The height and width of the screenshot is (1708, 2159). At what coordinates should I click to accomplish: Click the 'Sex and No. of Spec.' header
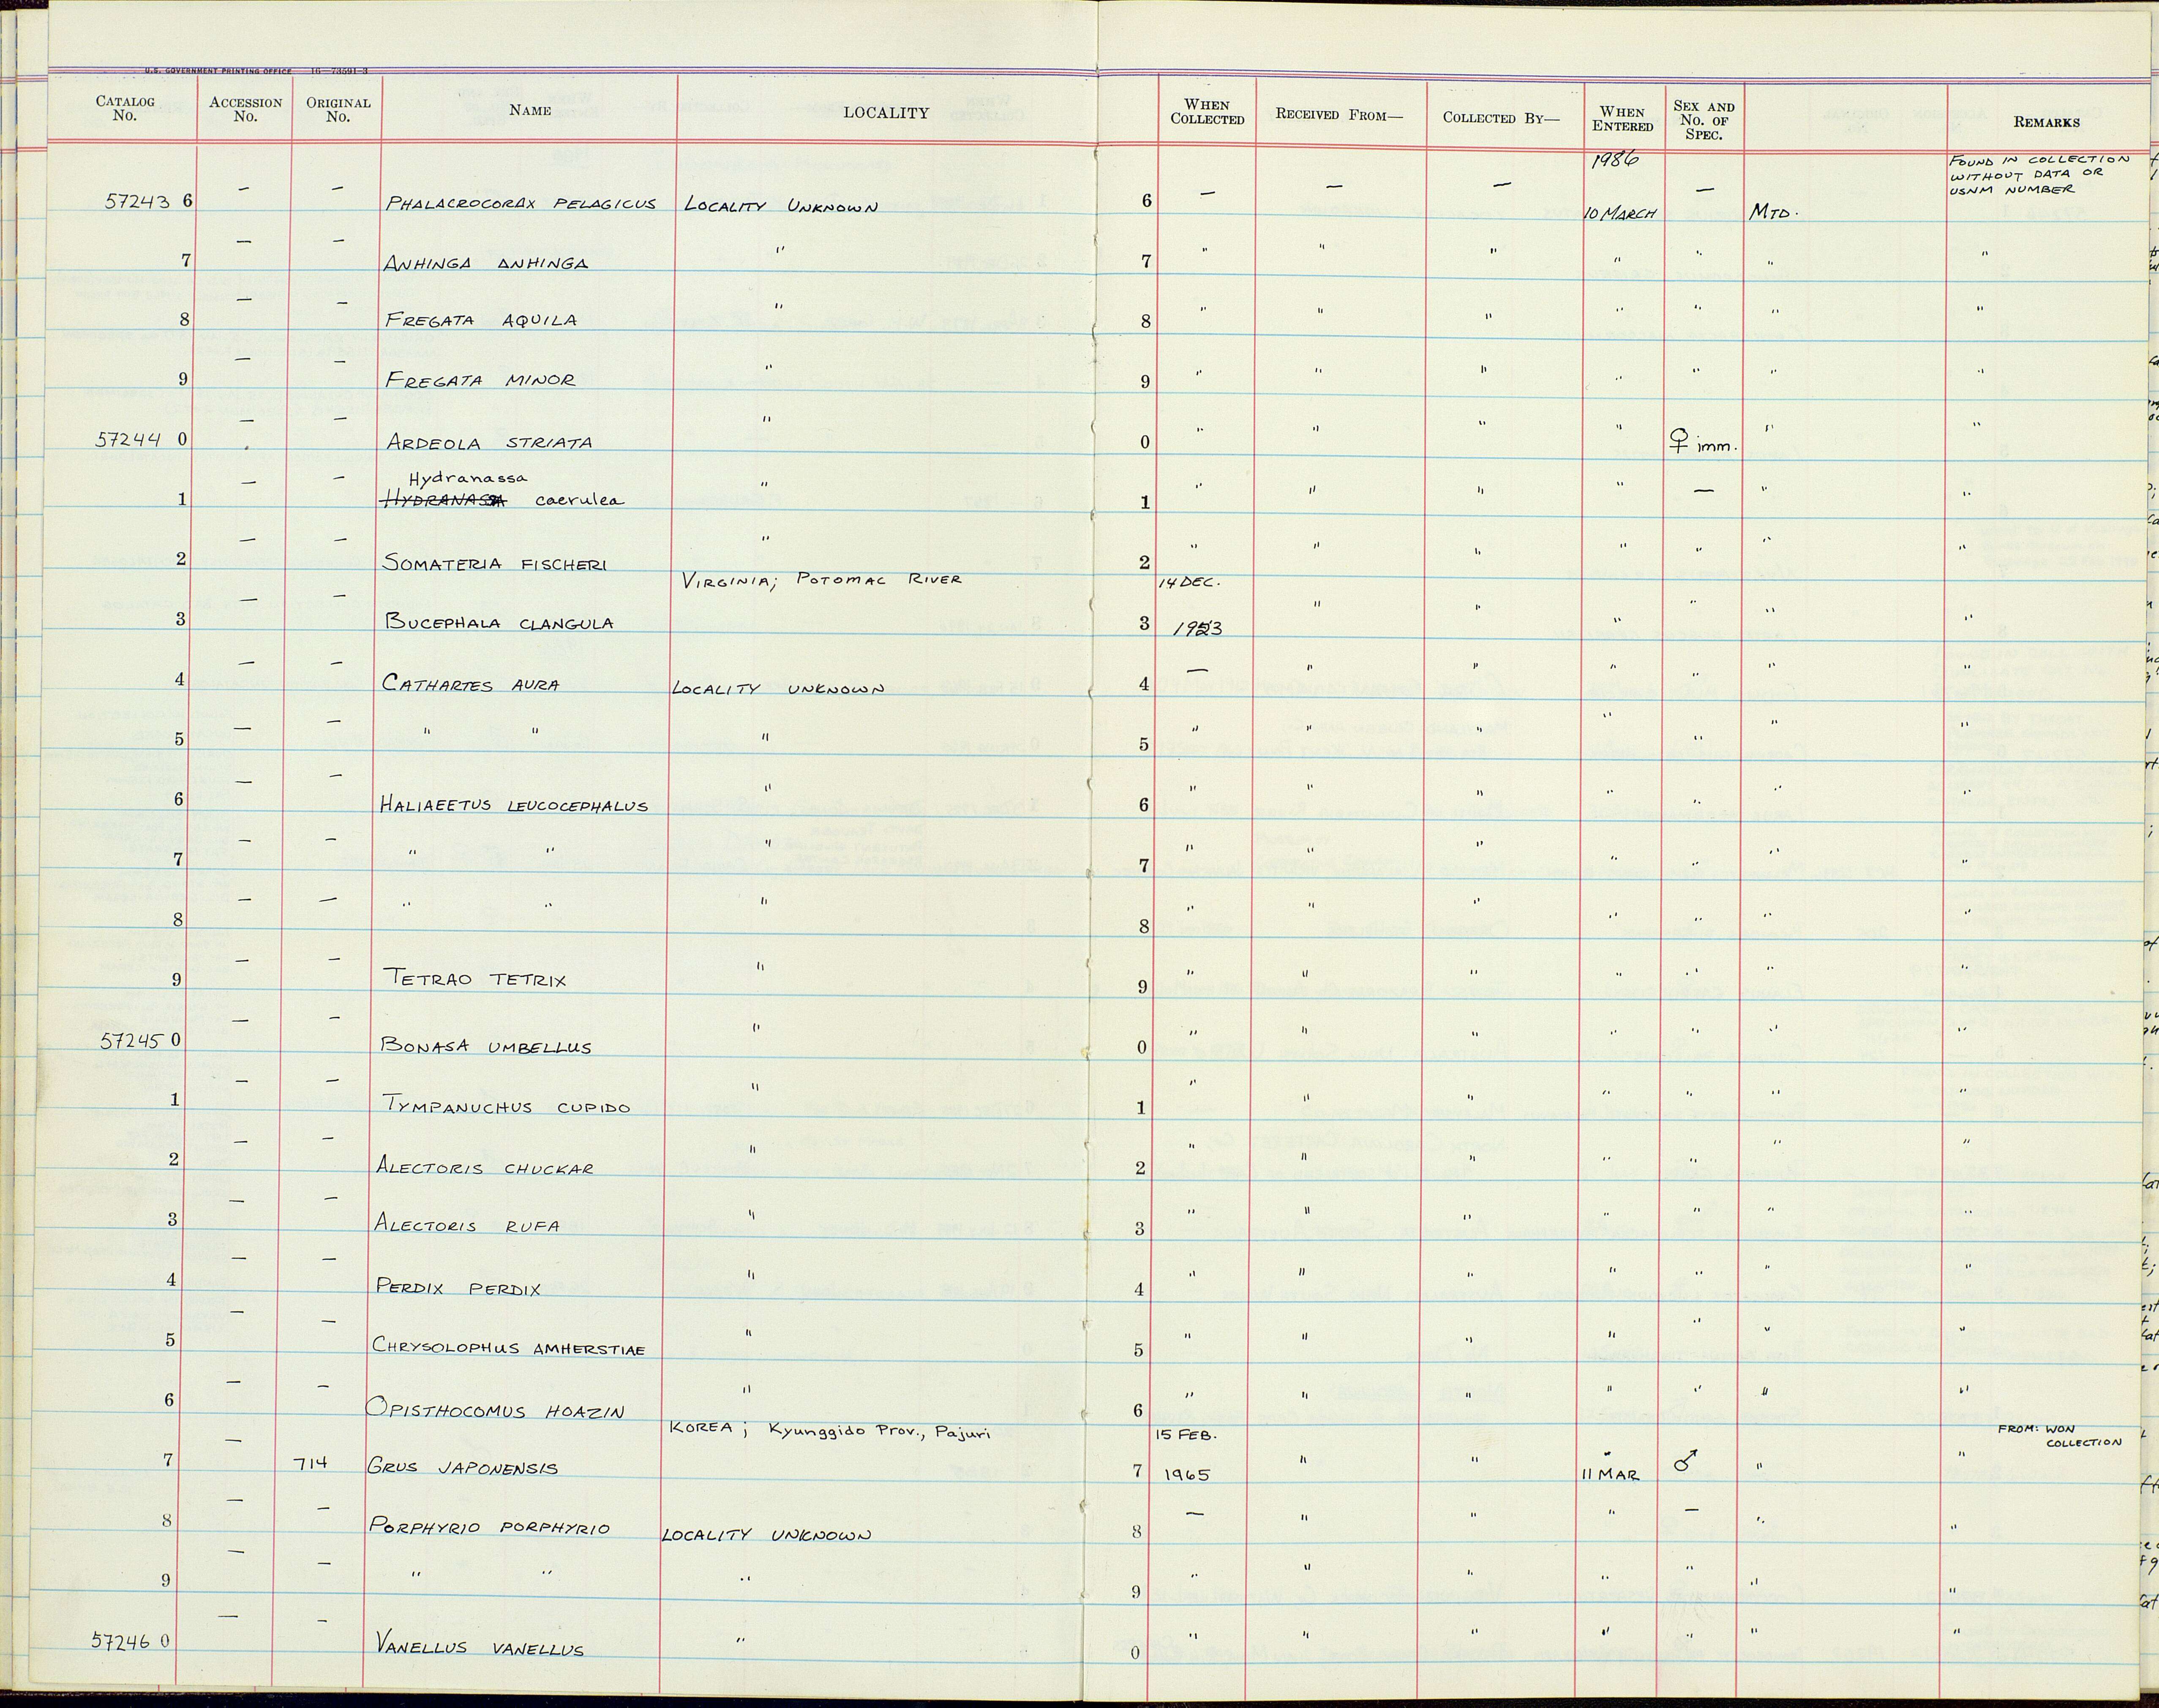(x=1703, y=120)
